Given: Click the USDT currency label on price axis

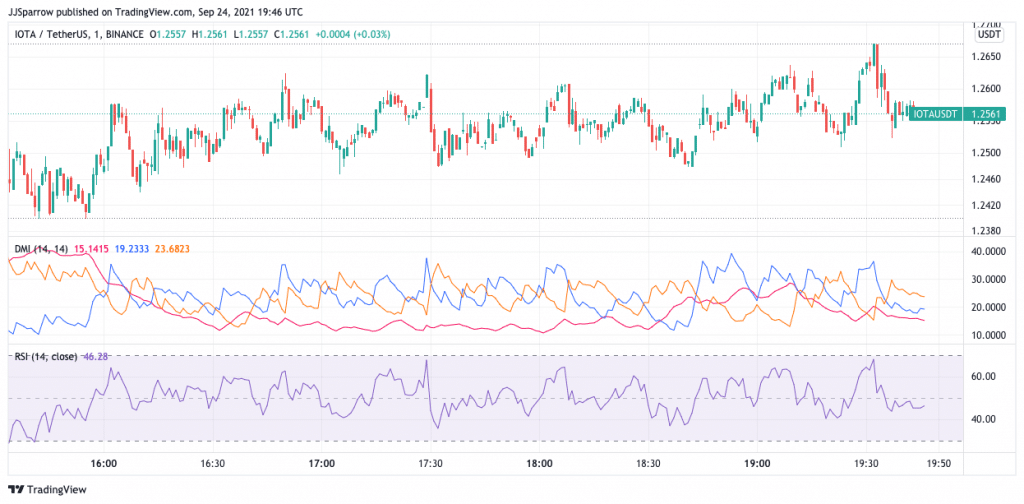Looking at the screenshot, I should (987, 35).
